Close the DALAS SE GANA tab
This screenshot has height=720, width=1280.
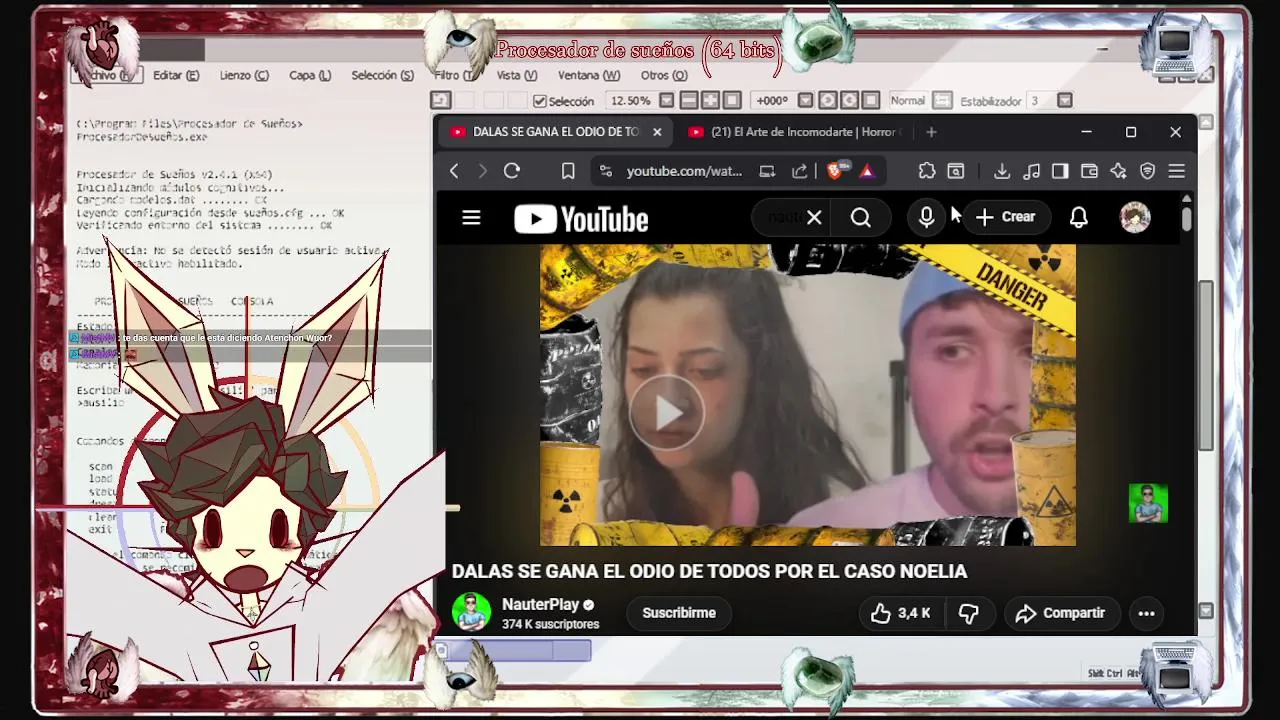(657, 132)
